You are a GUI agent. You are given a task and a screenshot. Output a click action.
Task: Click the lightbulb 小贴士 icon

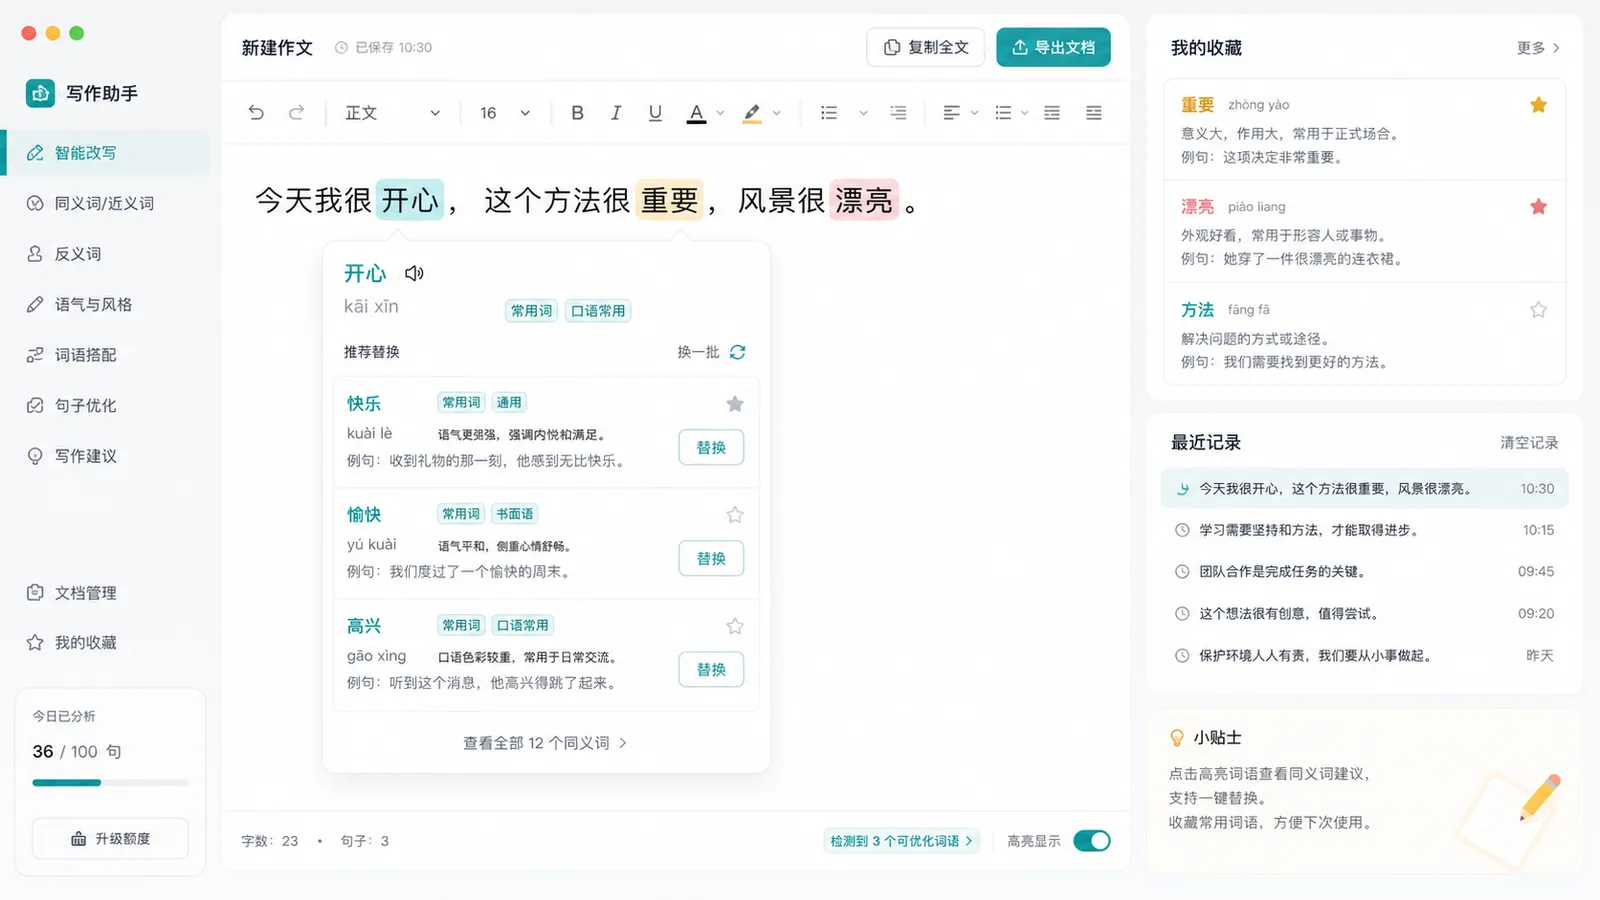pyautogui.click(x=1177, y=738)
